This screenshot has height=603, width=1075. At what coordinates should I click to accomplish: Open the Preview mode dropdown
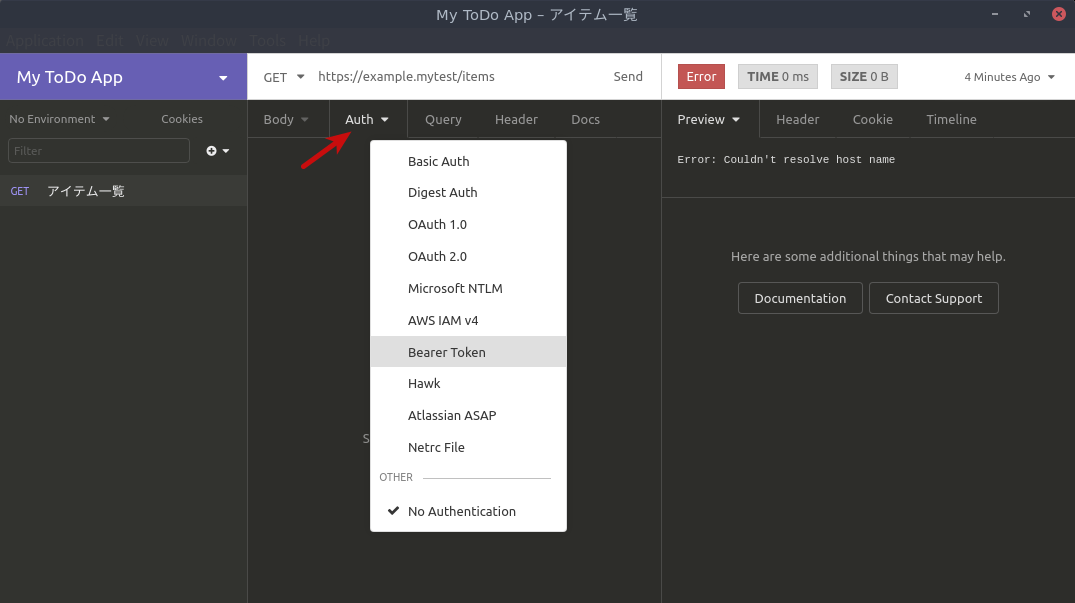pyautogui.click(x=708, y=119)
